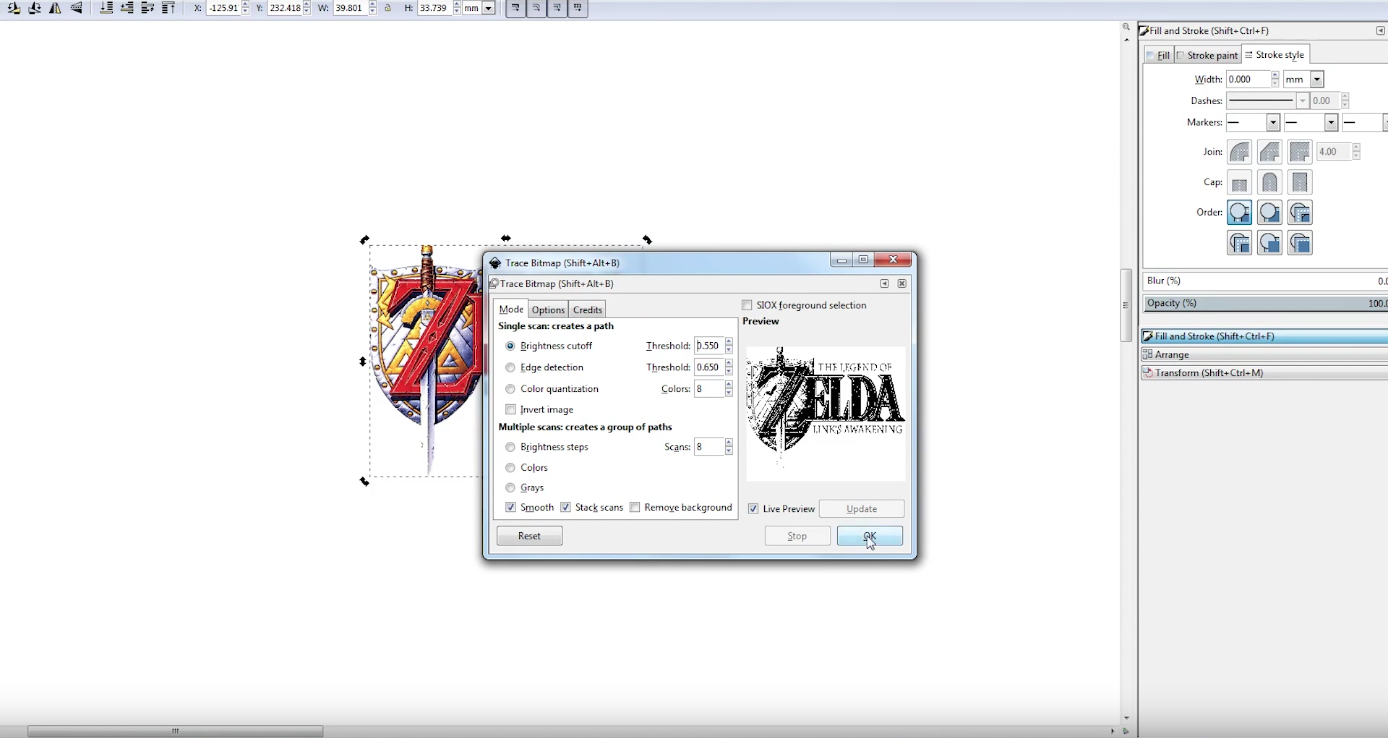This screenshot has width=1388, height=738.
Task: Switch to the Credits tab
Action: tap(588, 310)
